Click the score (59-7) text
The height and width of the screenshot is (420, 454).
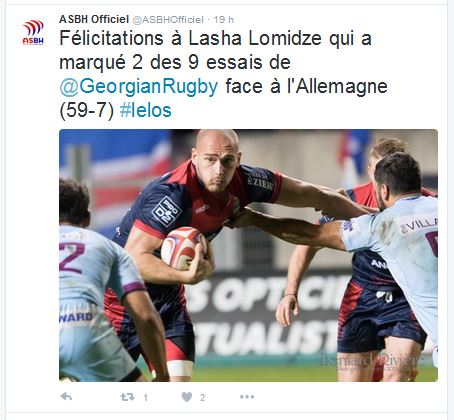click(87, 110)
